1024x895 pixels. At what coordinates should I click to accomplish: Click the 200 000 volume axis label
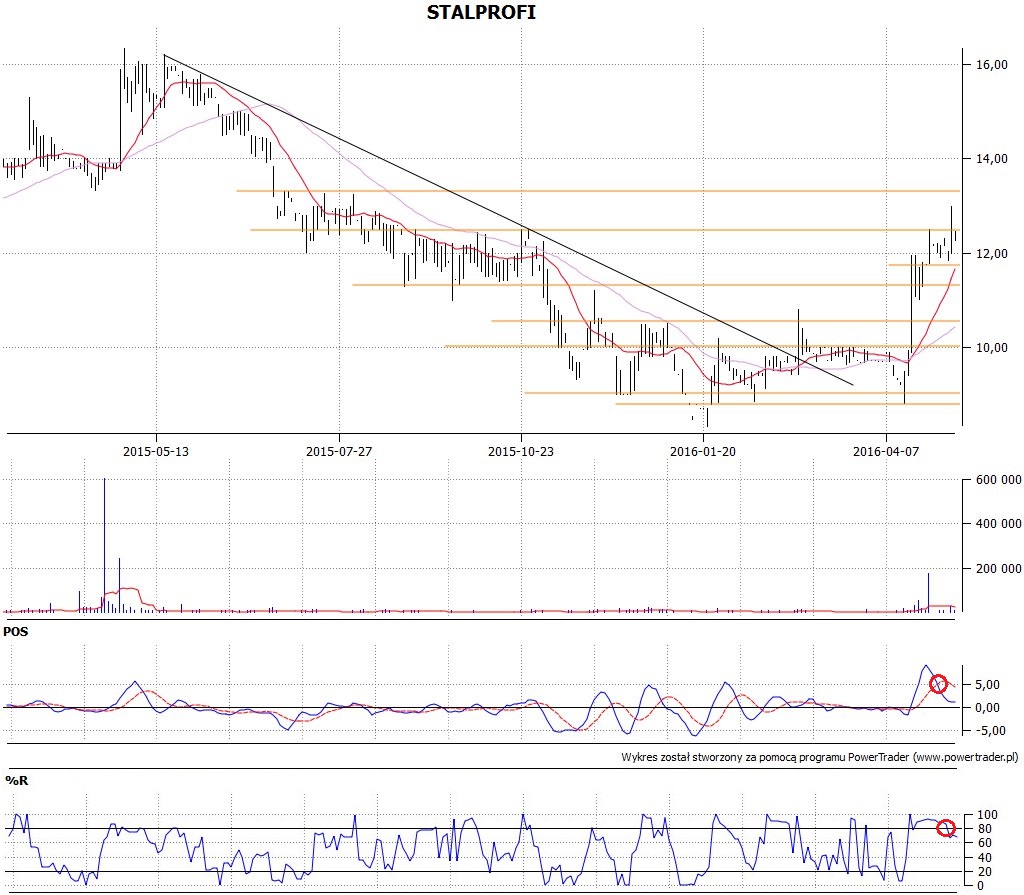(999, 568)
